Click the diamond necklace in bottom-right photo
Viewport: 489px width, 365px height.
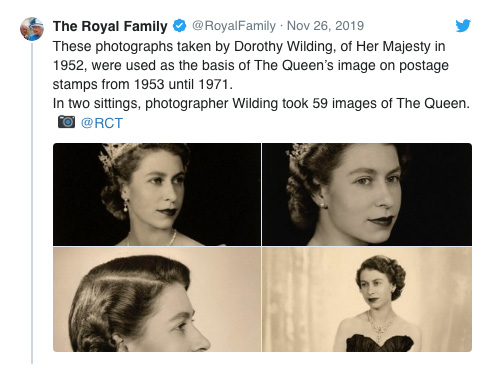[380, 325]
